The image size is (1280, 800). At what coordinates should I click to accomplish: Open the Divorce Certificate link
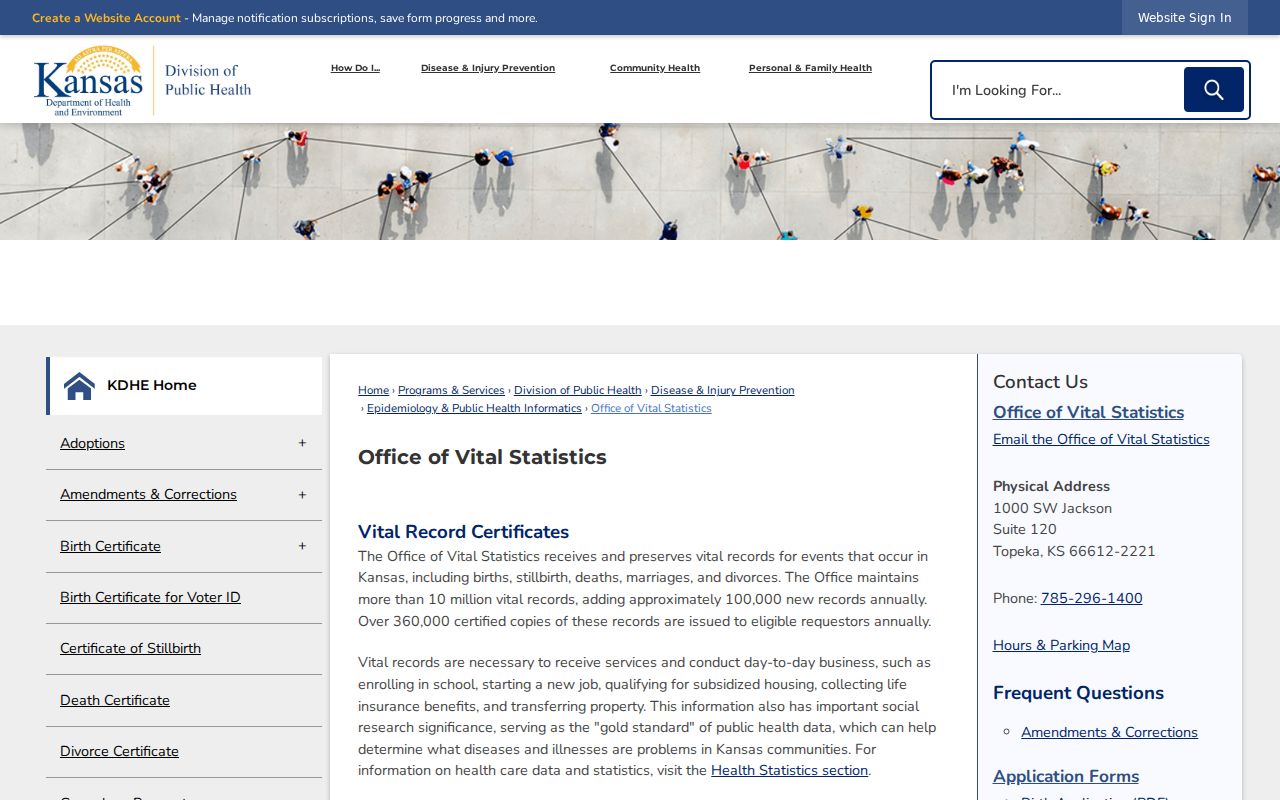pos(119,751)
